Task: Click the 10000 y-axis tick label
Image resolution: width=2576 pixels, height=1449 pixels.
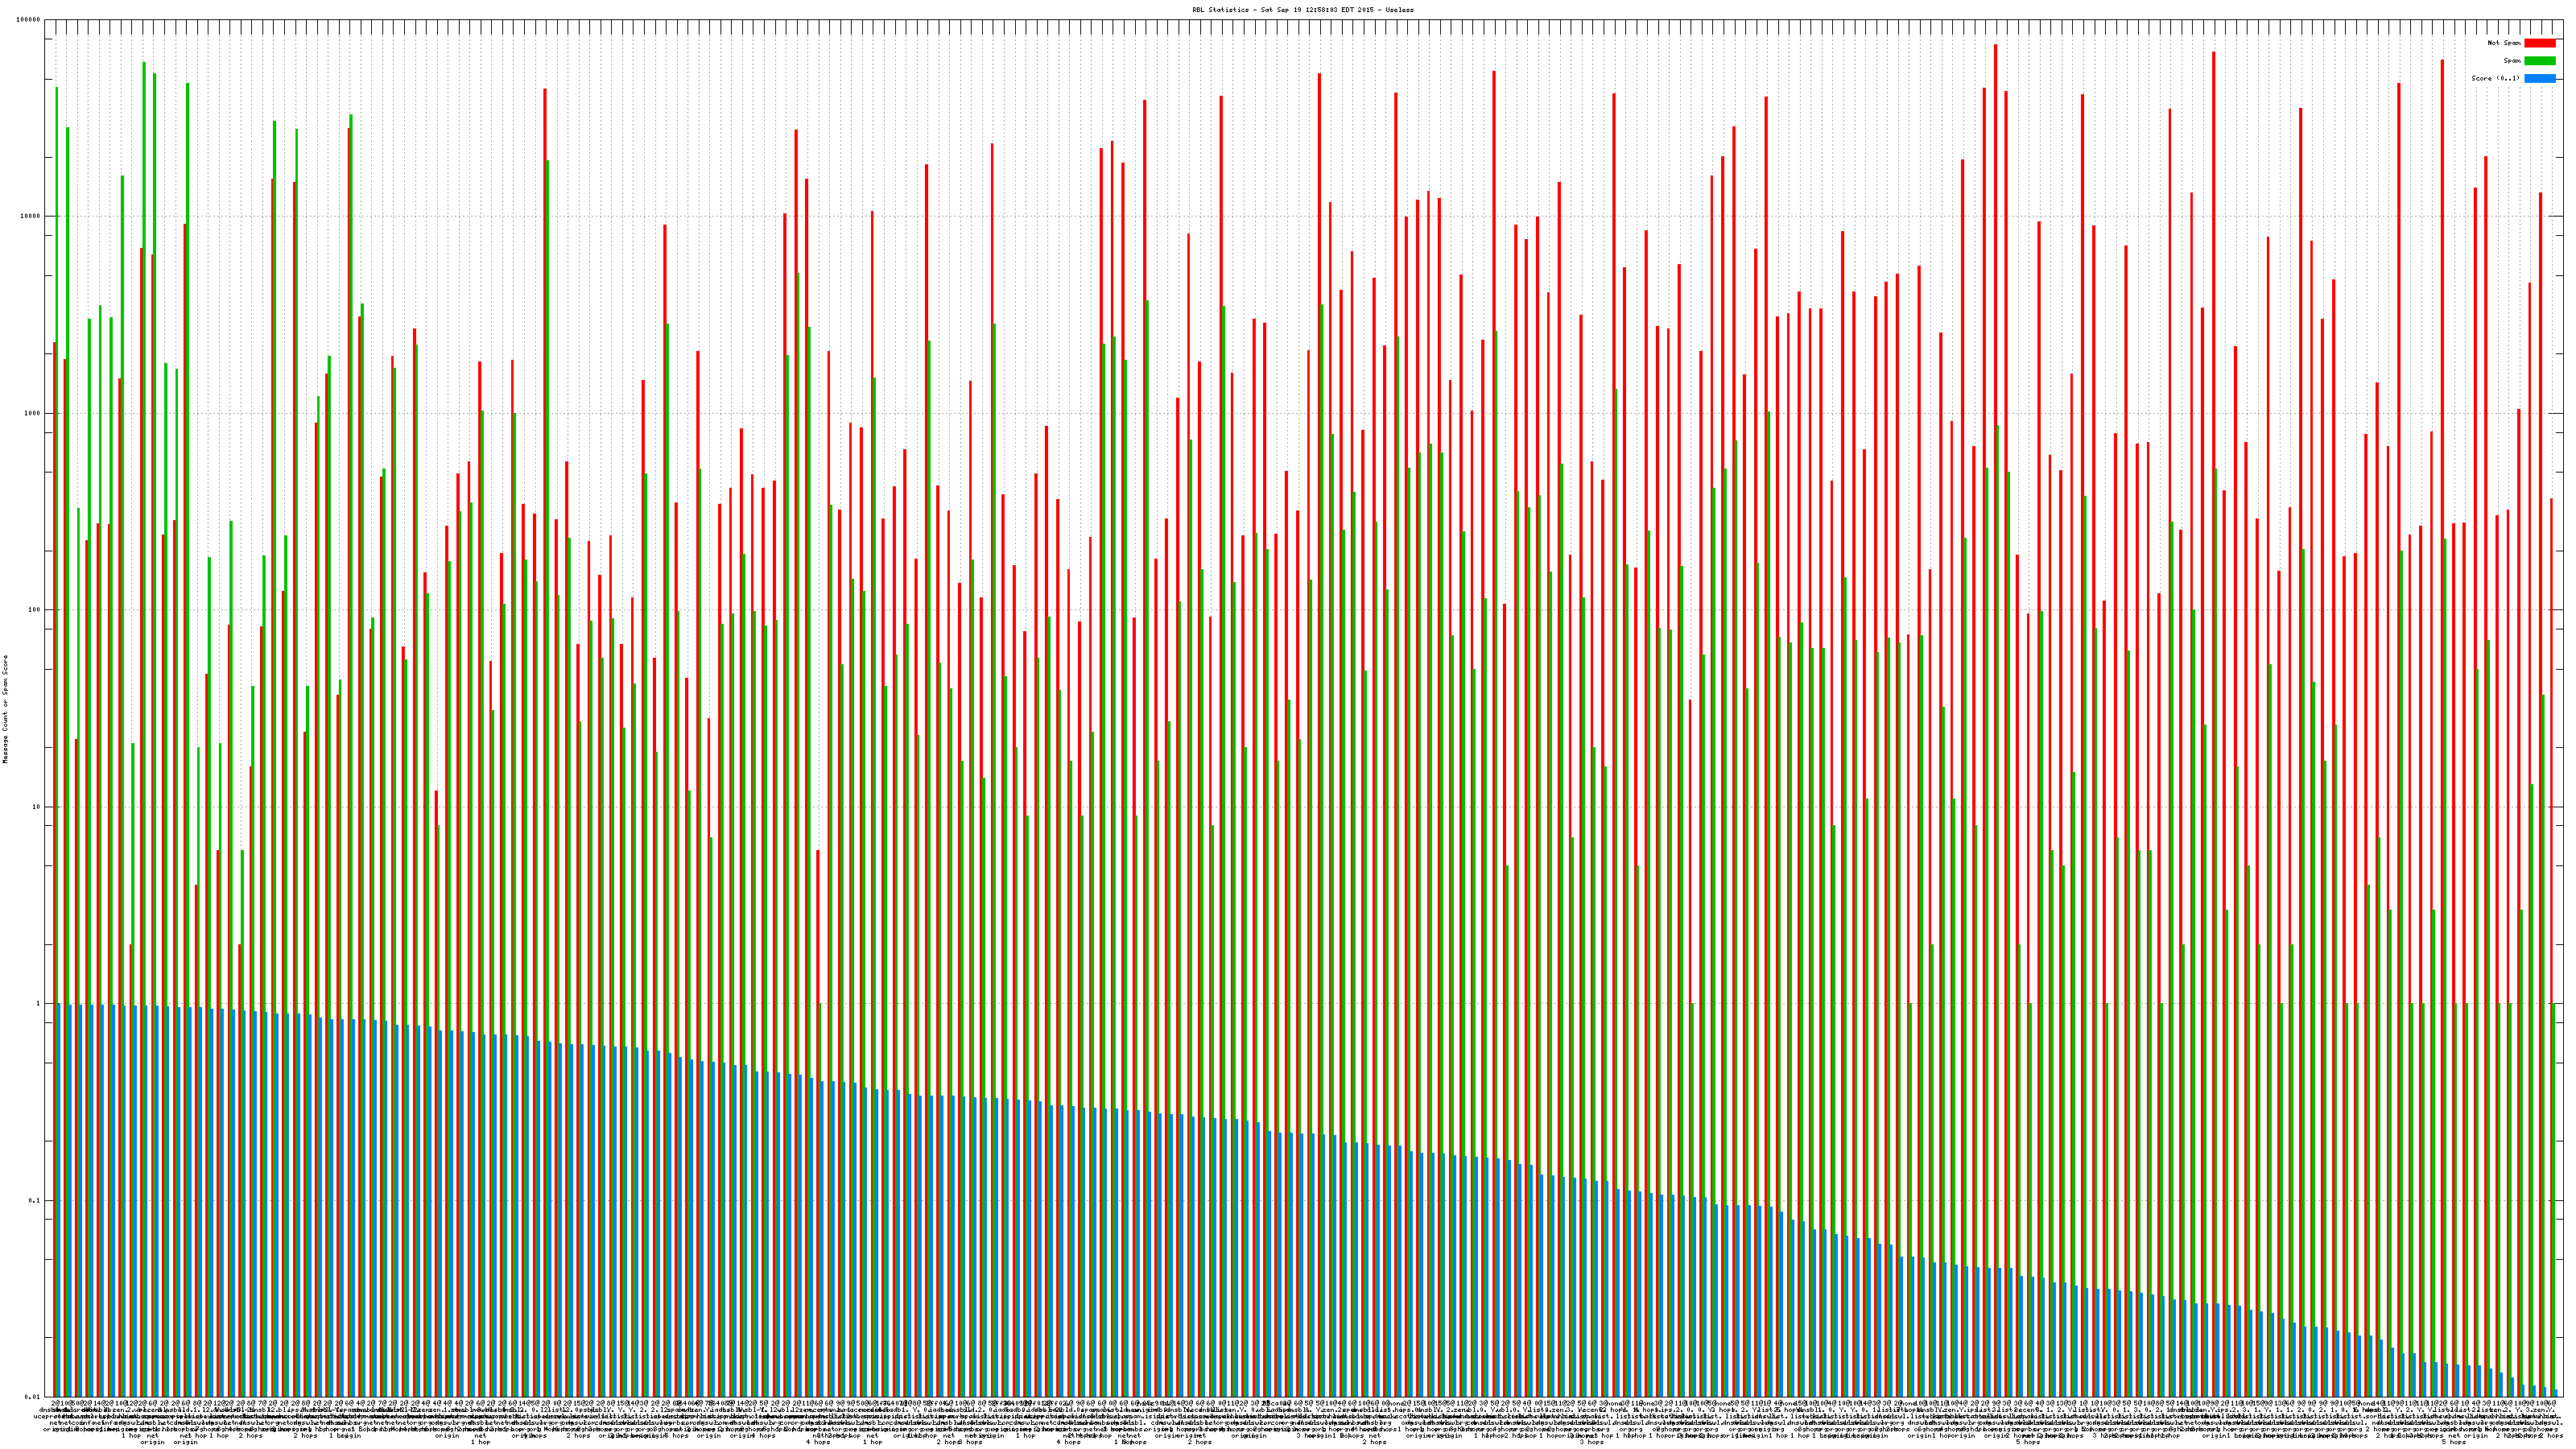Action: tap(31, 217)
